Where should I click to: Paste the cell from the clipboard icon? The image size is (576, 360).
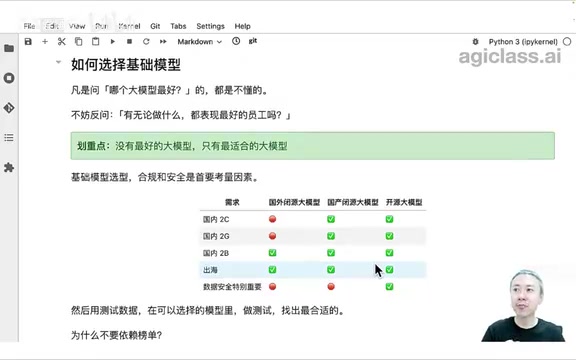[x=96, y=42]
